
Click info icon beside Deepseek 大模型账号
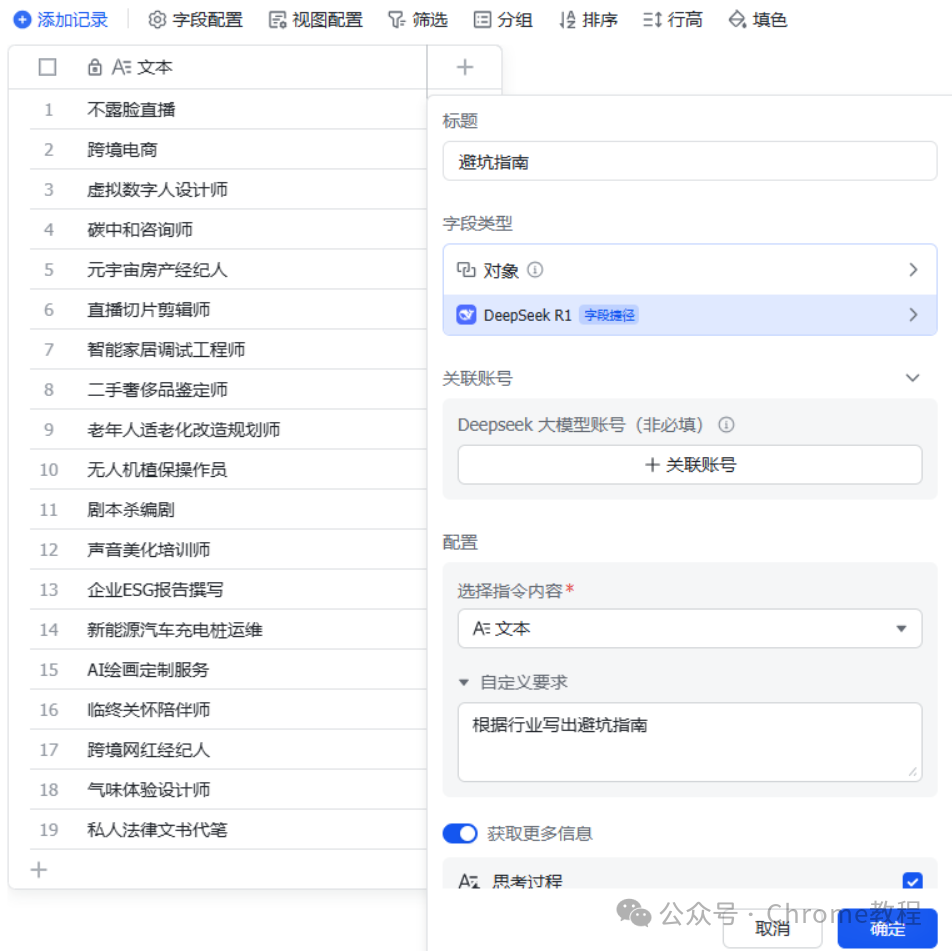pyautogui.click(x=726, y=424)
